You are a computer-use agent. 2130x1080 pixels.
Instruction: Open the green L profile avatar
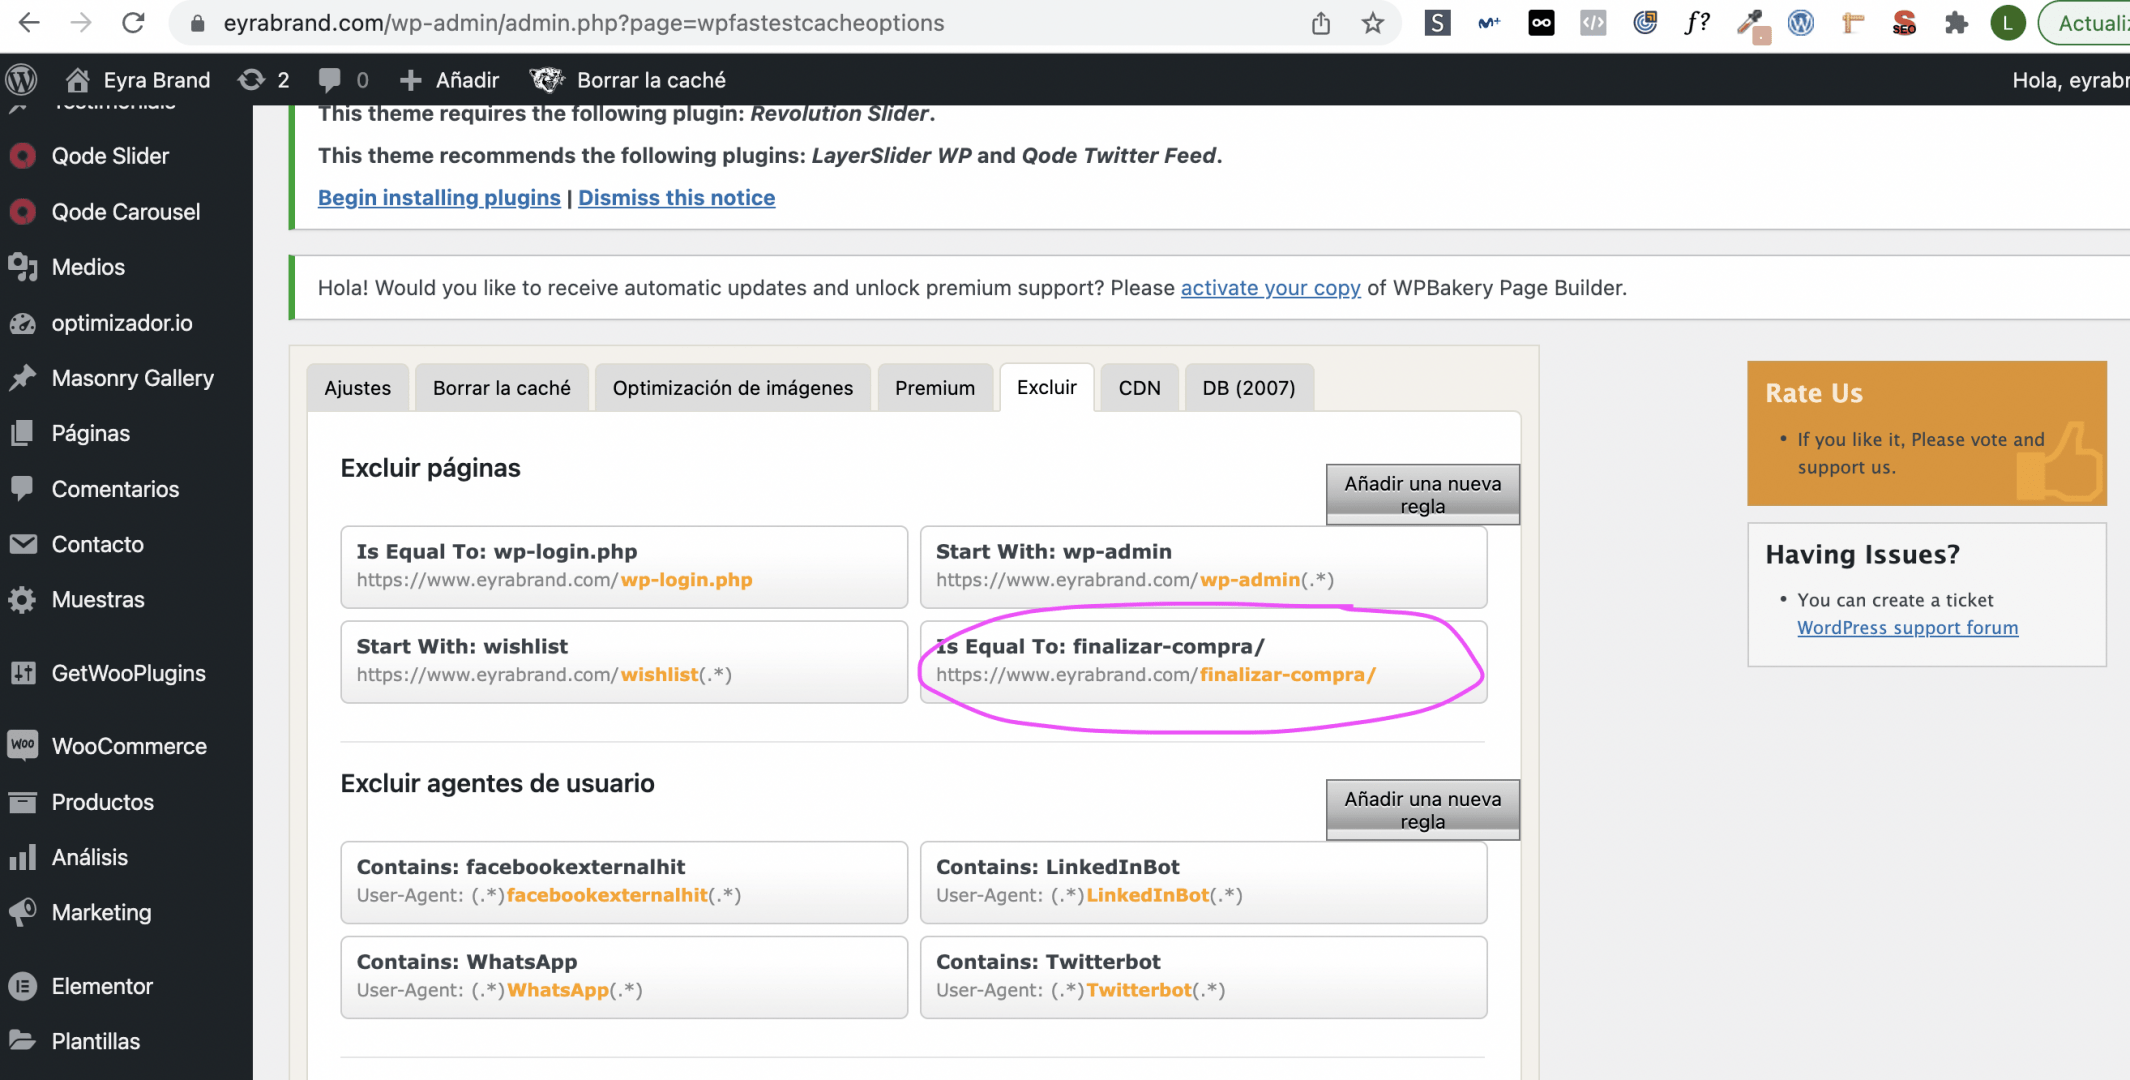2008,23
